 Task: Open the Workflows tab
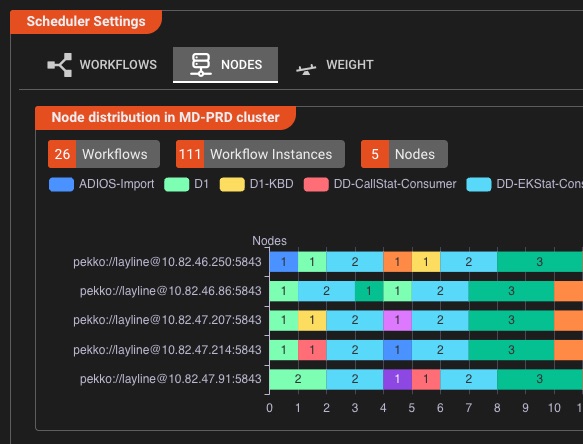[102, 65]
